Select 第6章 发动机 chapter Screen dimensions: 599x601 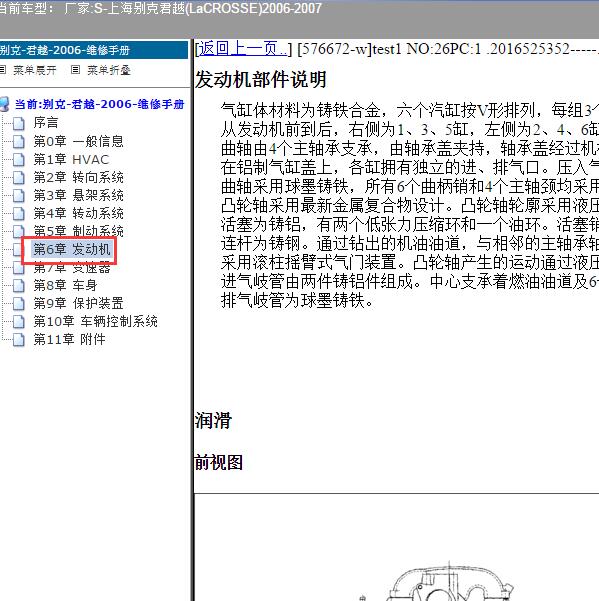tap(72, 249)
